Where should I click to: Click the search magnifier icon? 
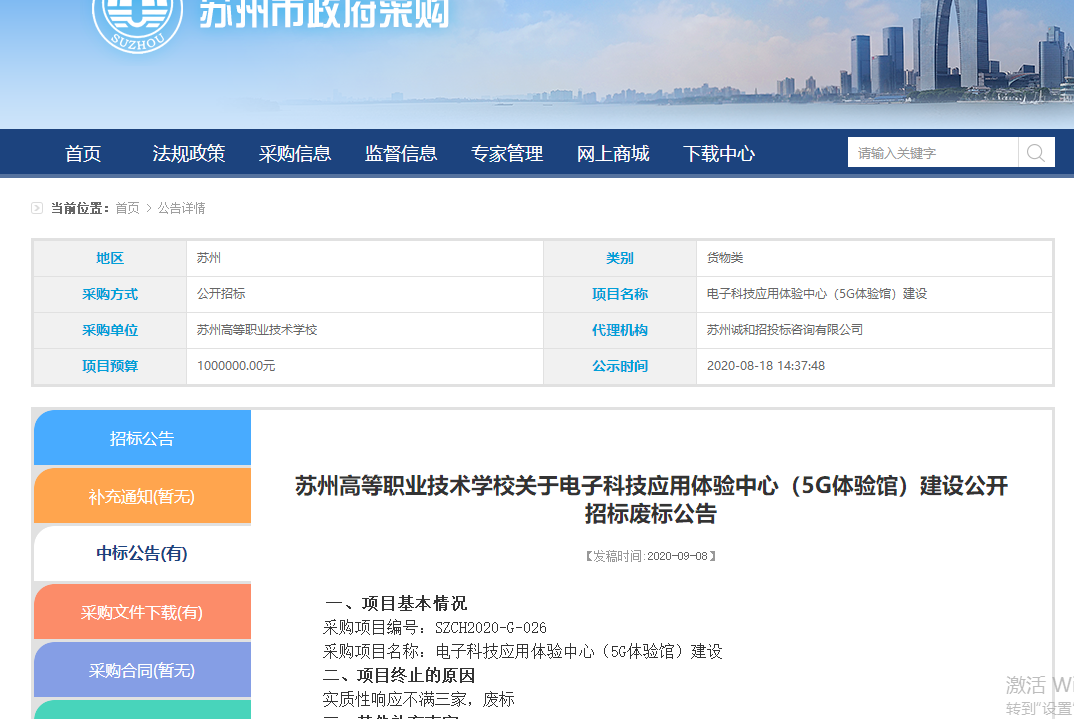tap(1036, 153)
